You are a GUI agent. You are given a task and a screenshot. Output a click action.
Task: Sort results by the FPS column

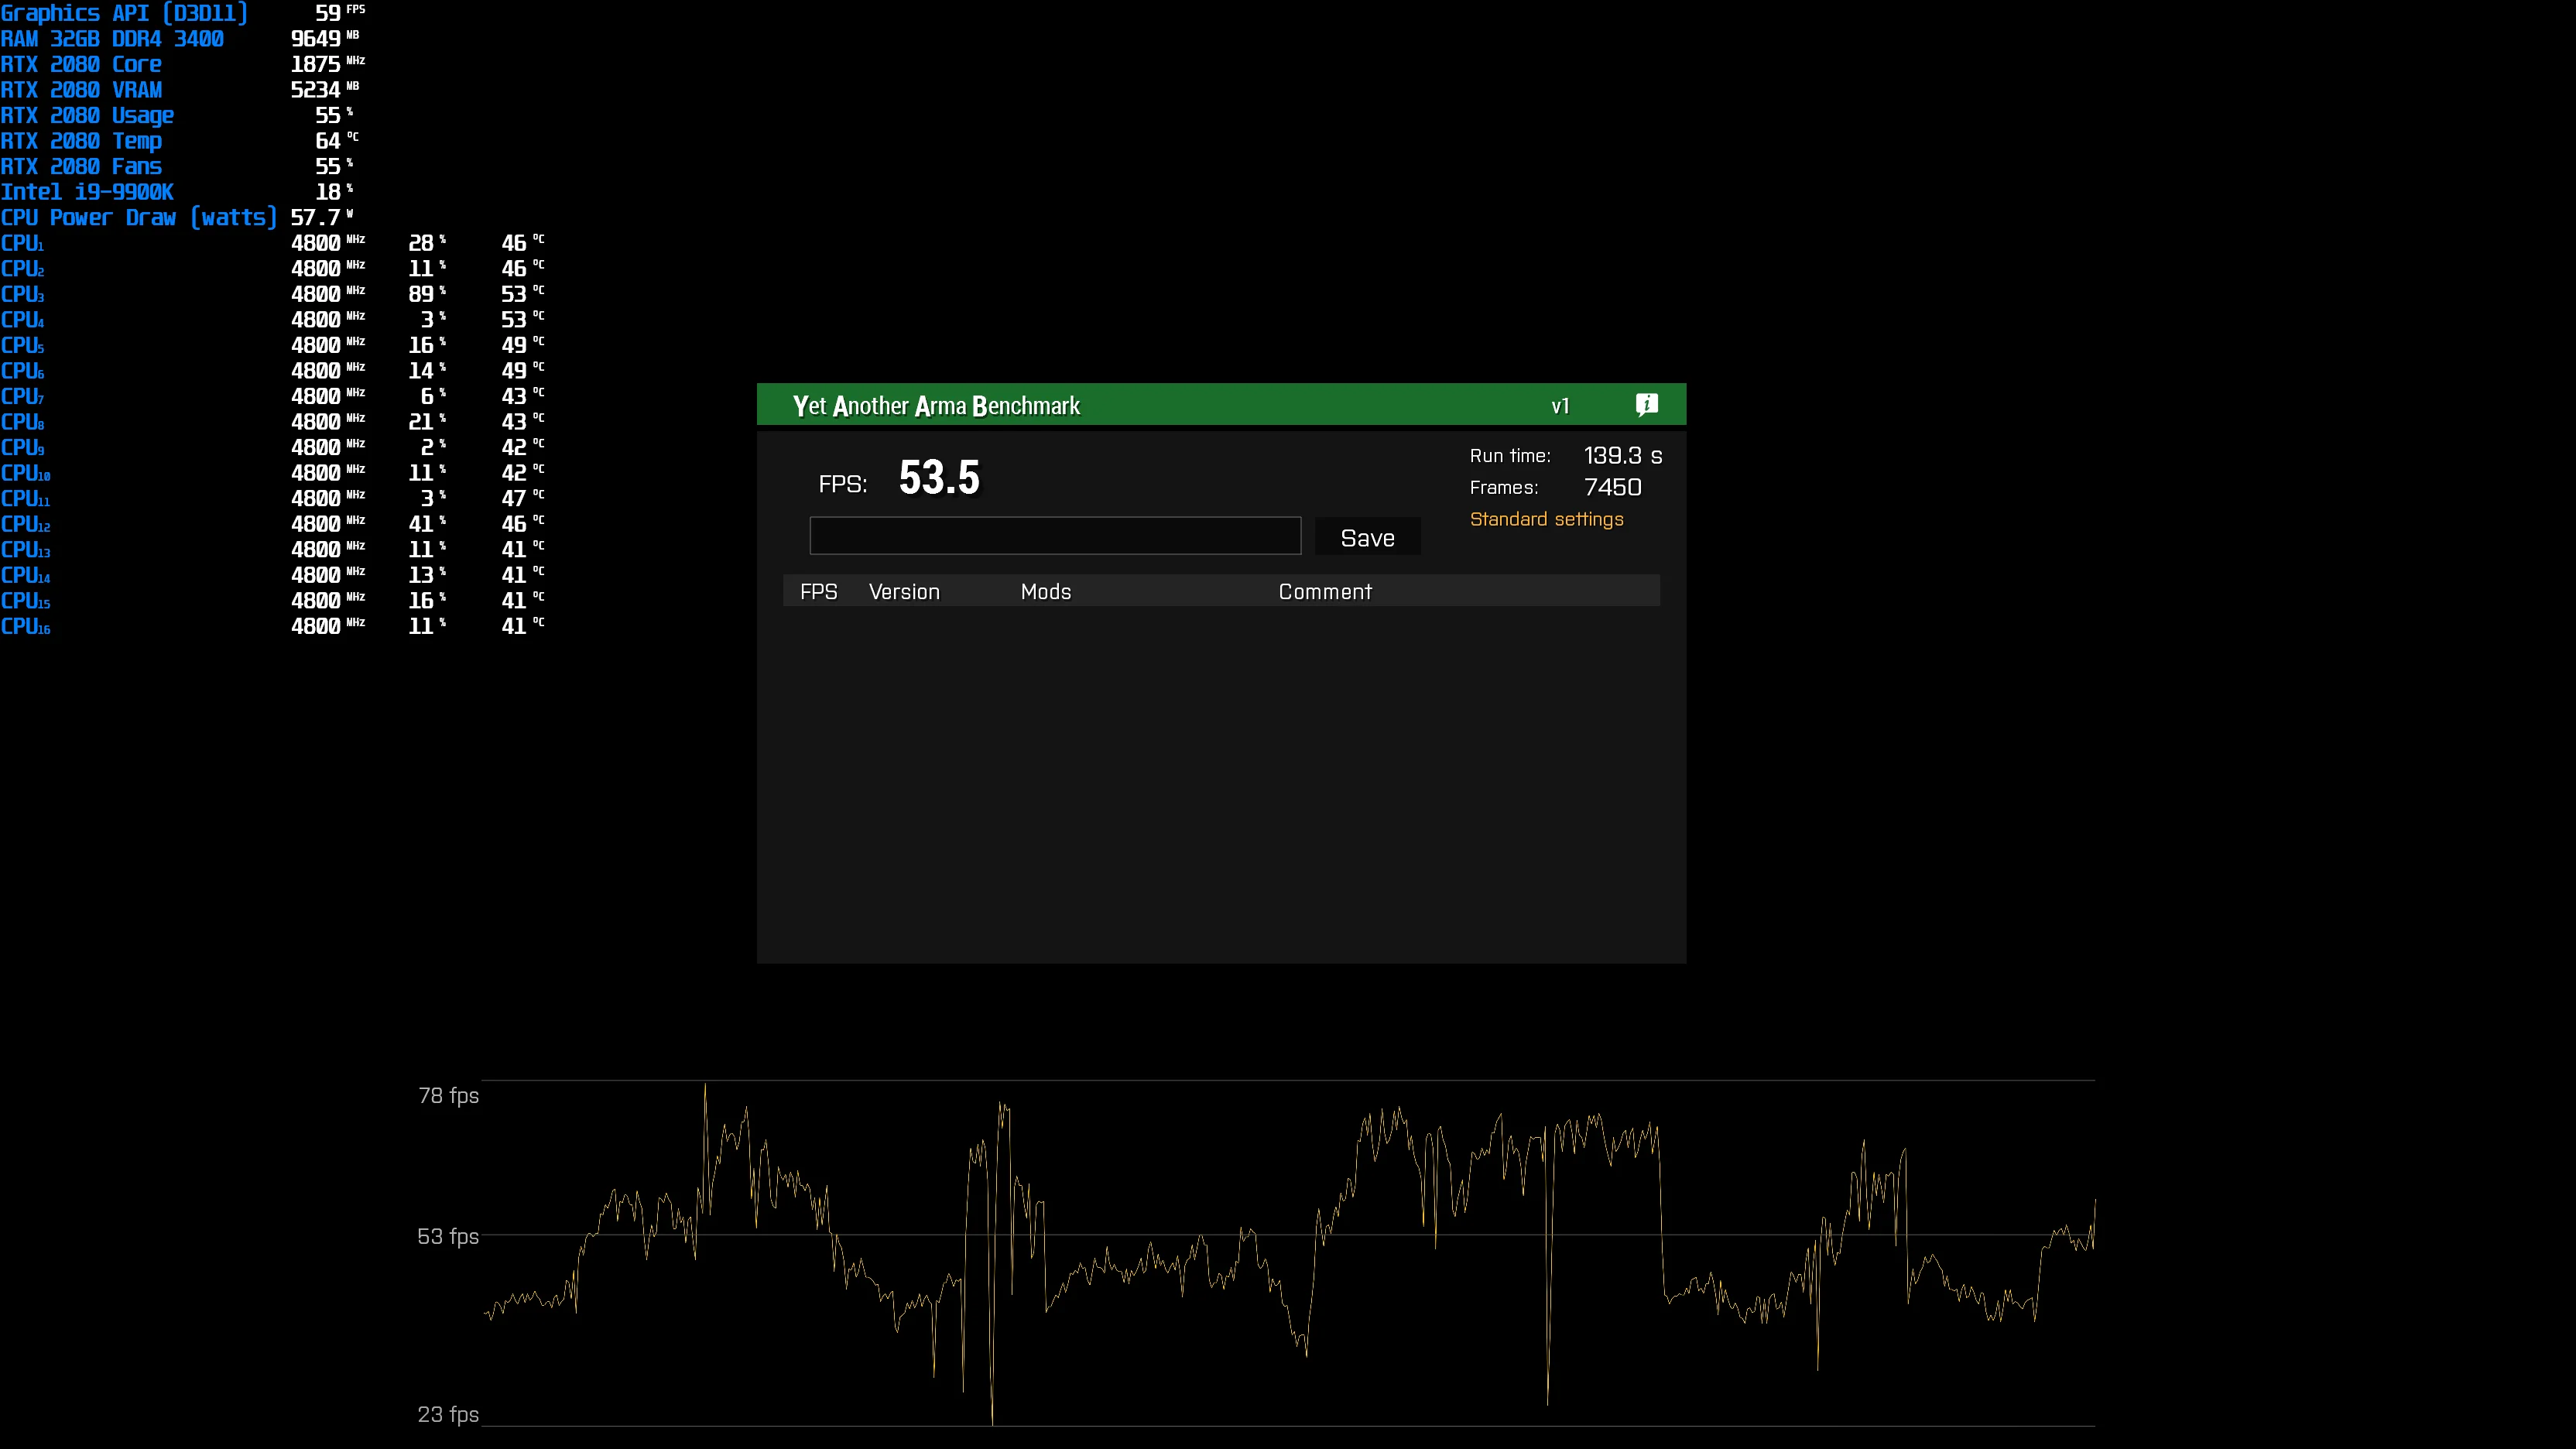pyautogui.click(x=818, y=591)
